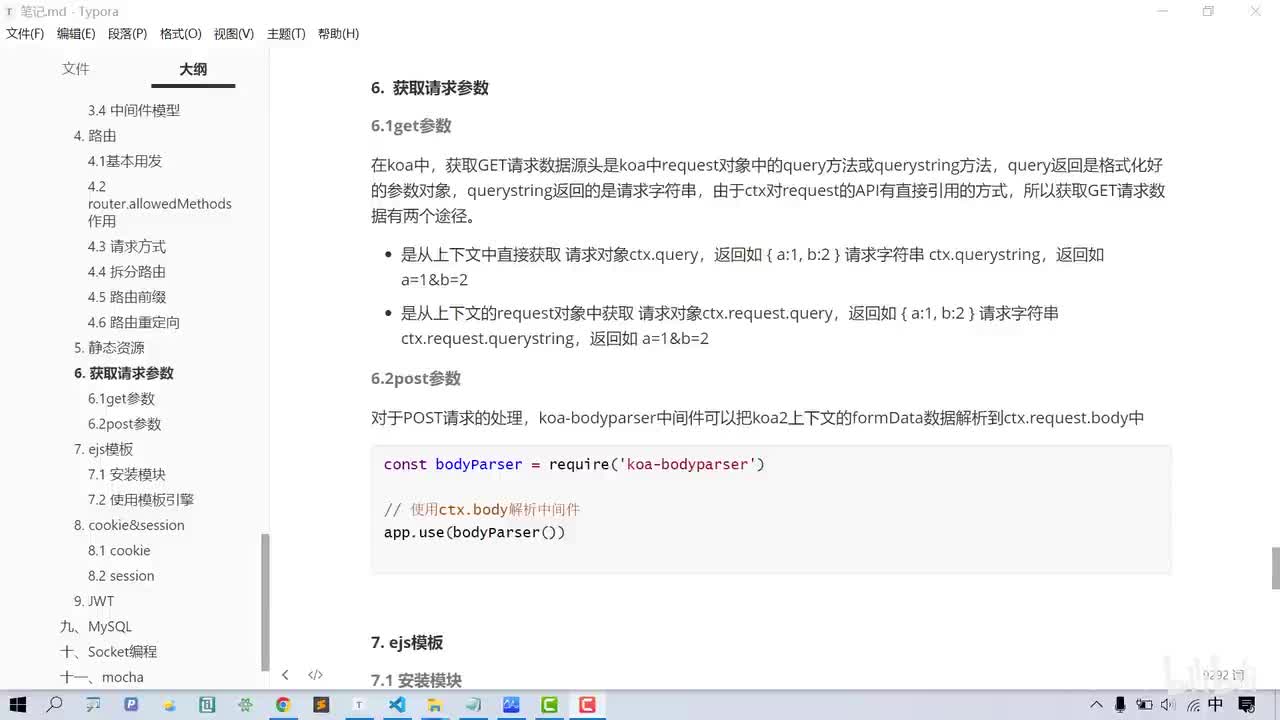1280x720 pixels.
Task: Go to outline entry 4. 路由
Action: point(95,136)
